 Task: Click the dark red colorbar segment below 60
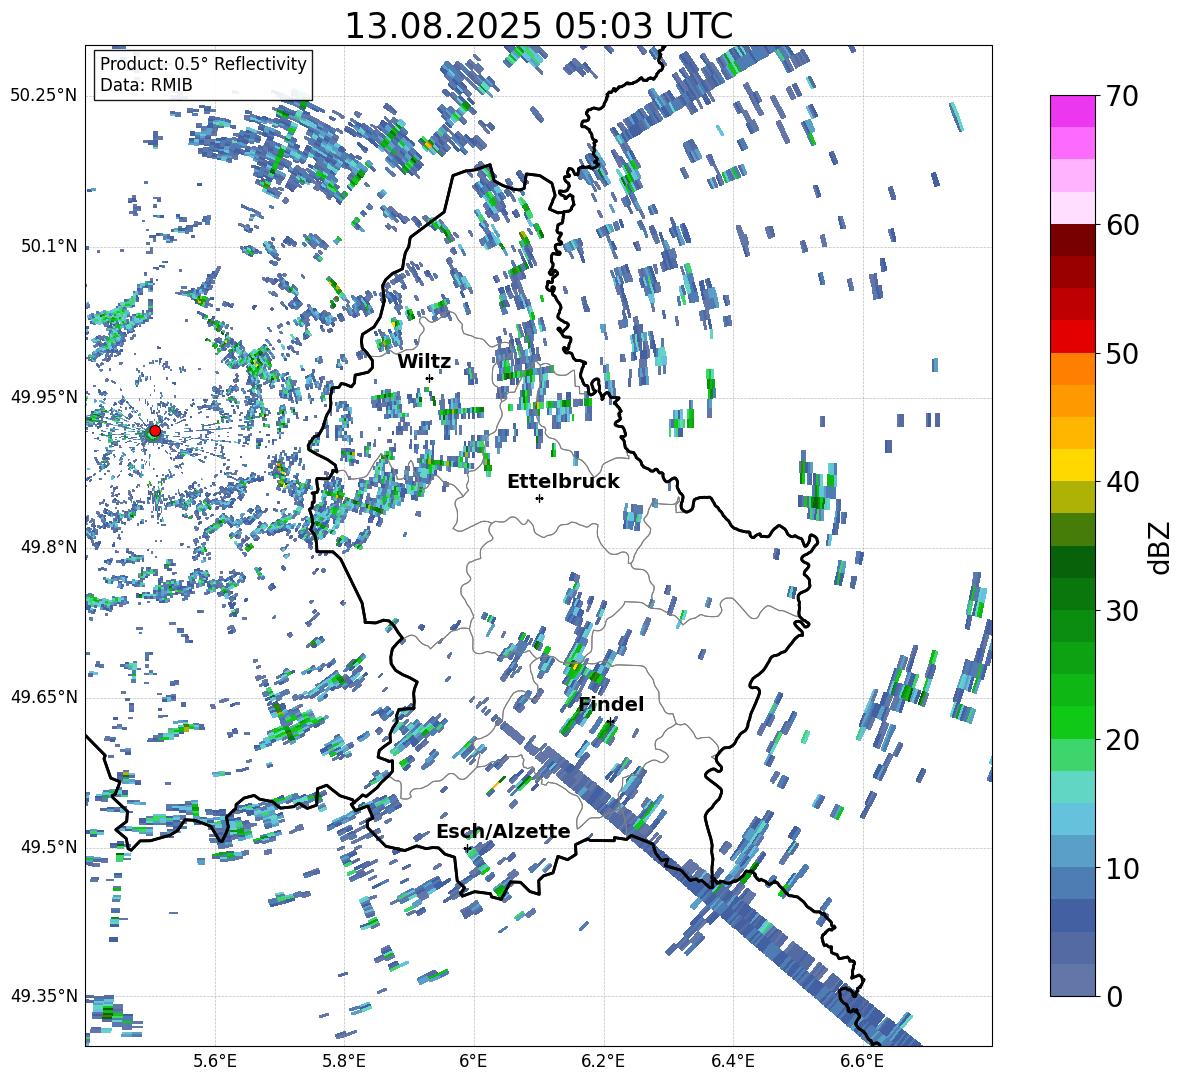click(x=1073, y=240)
